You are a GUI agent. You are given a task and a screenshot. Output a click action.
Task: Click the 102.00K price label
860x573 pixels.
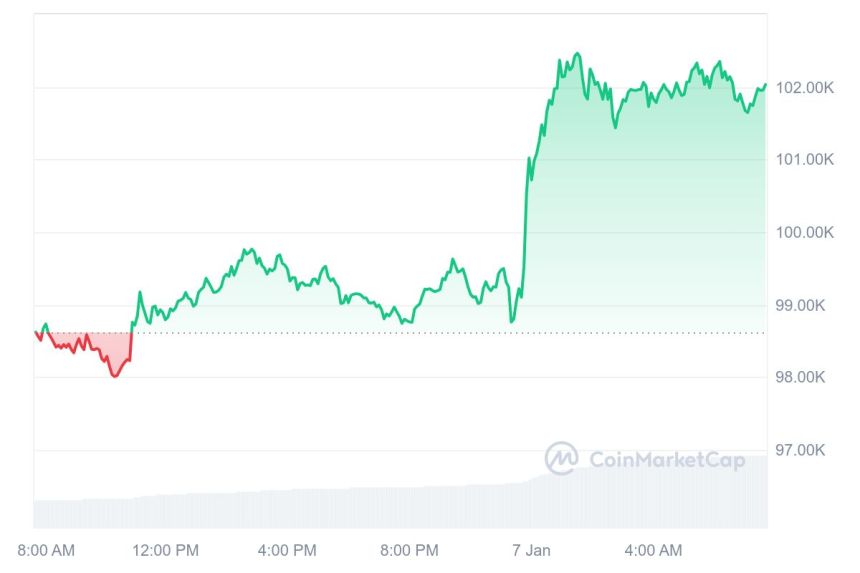pos(805,88)
